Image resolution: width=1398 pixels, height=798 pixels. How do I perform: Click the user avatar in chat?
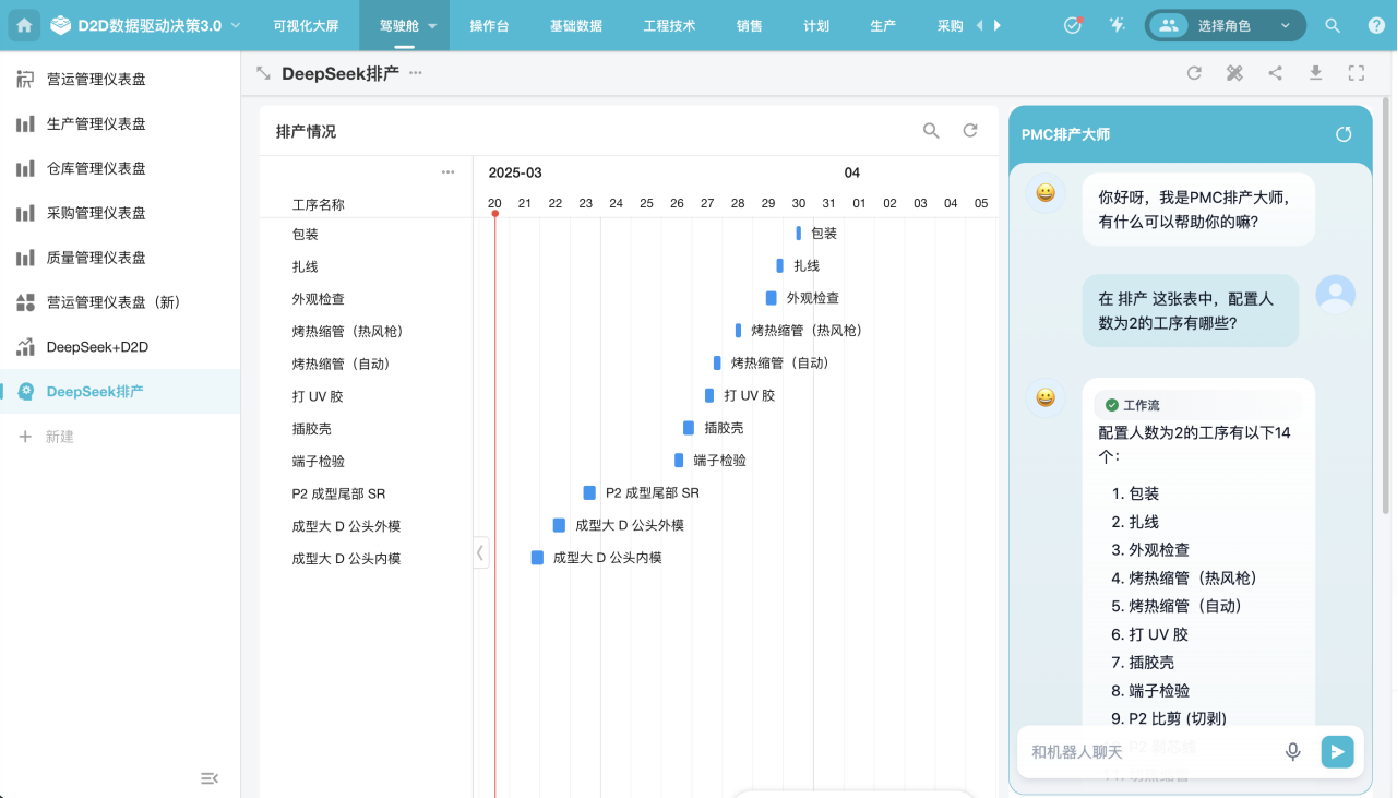coord(1335,294)
